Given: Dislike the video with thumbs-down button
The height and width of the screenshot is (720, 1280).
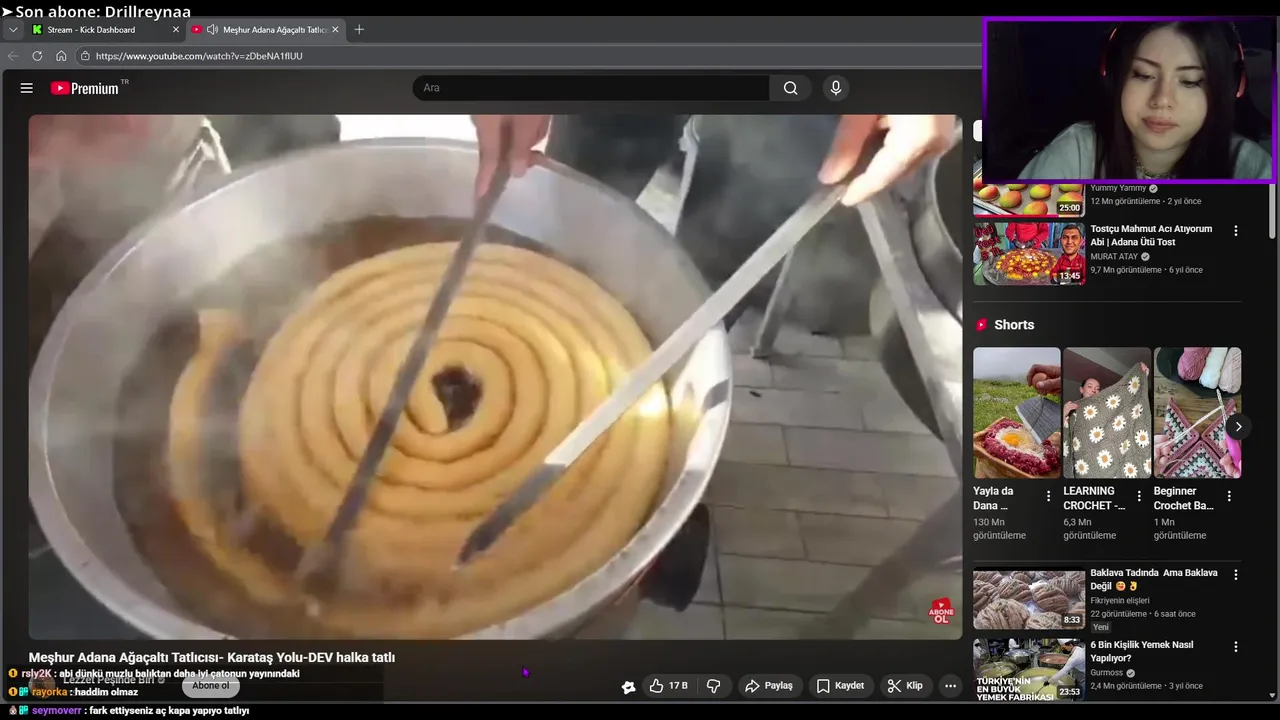Looking at the screenshot, I should 714,686.
